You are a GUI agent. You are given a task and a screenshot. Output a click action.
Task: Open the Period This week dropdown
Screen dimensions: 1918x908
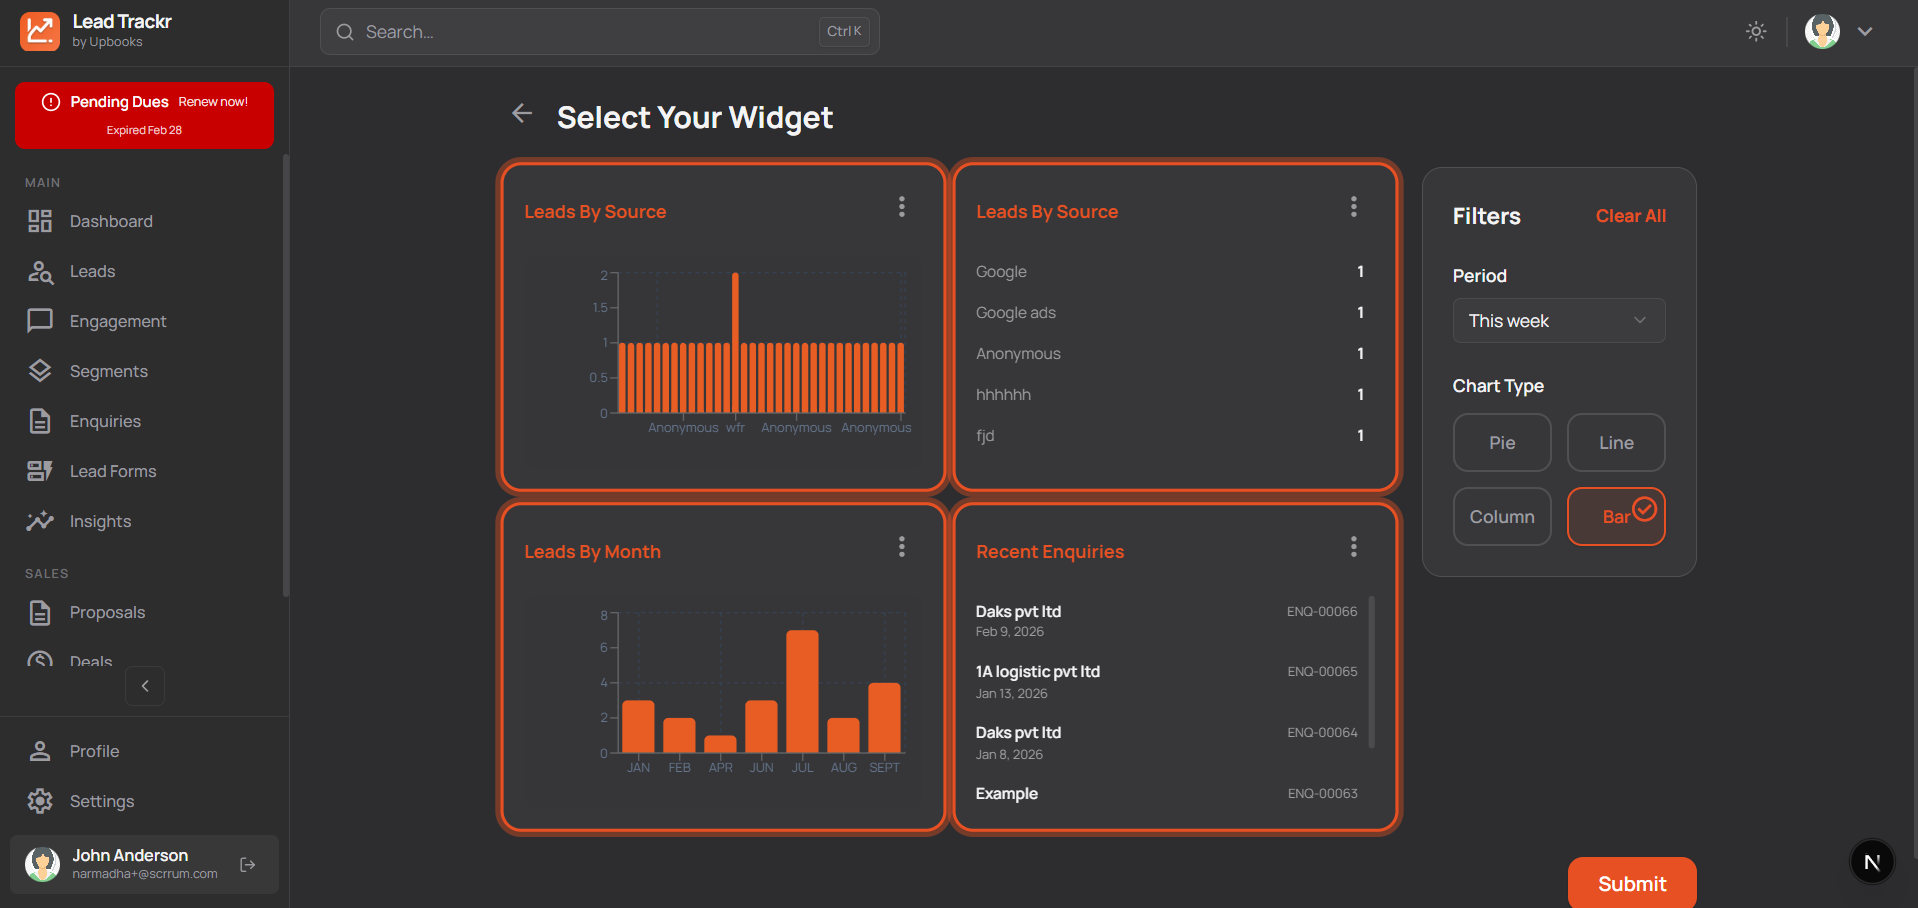[1557, 320]
